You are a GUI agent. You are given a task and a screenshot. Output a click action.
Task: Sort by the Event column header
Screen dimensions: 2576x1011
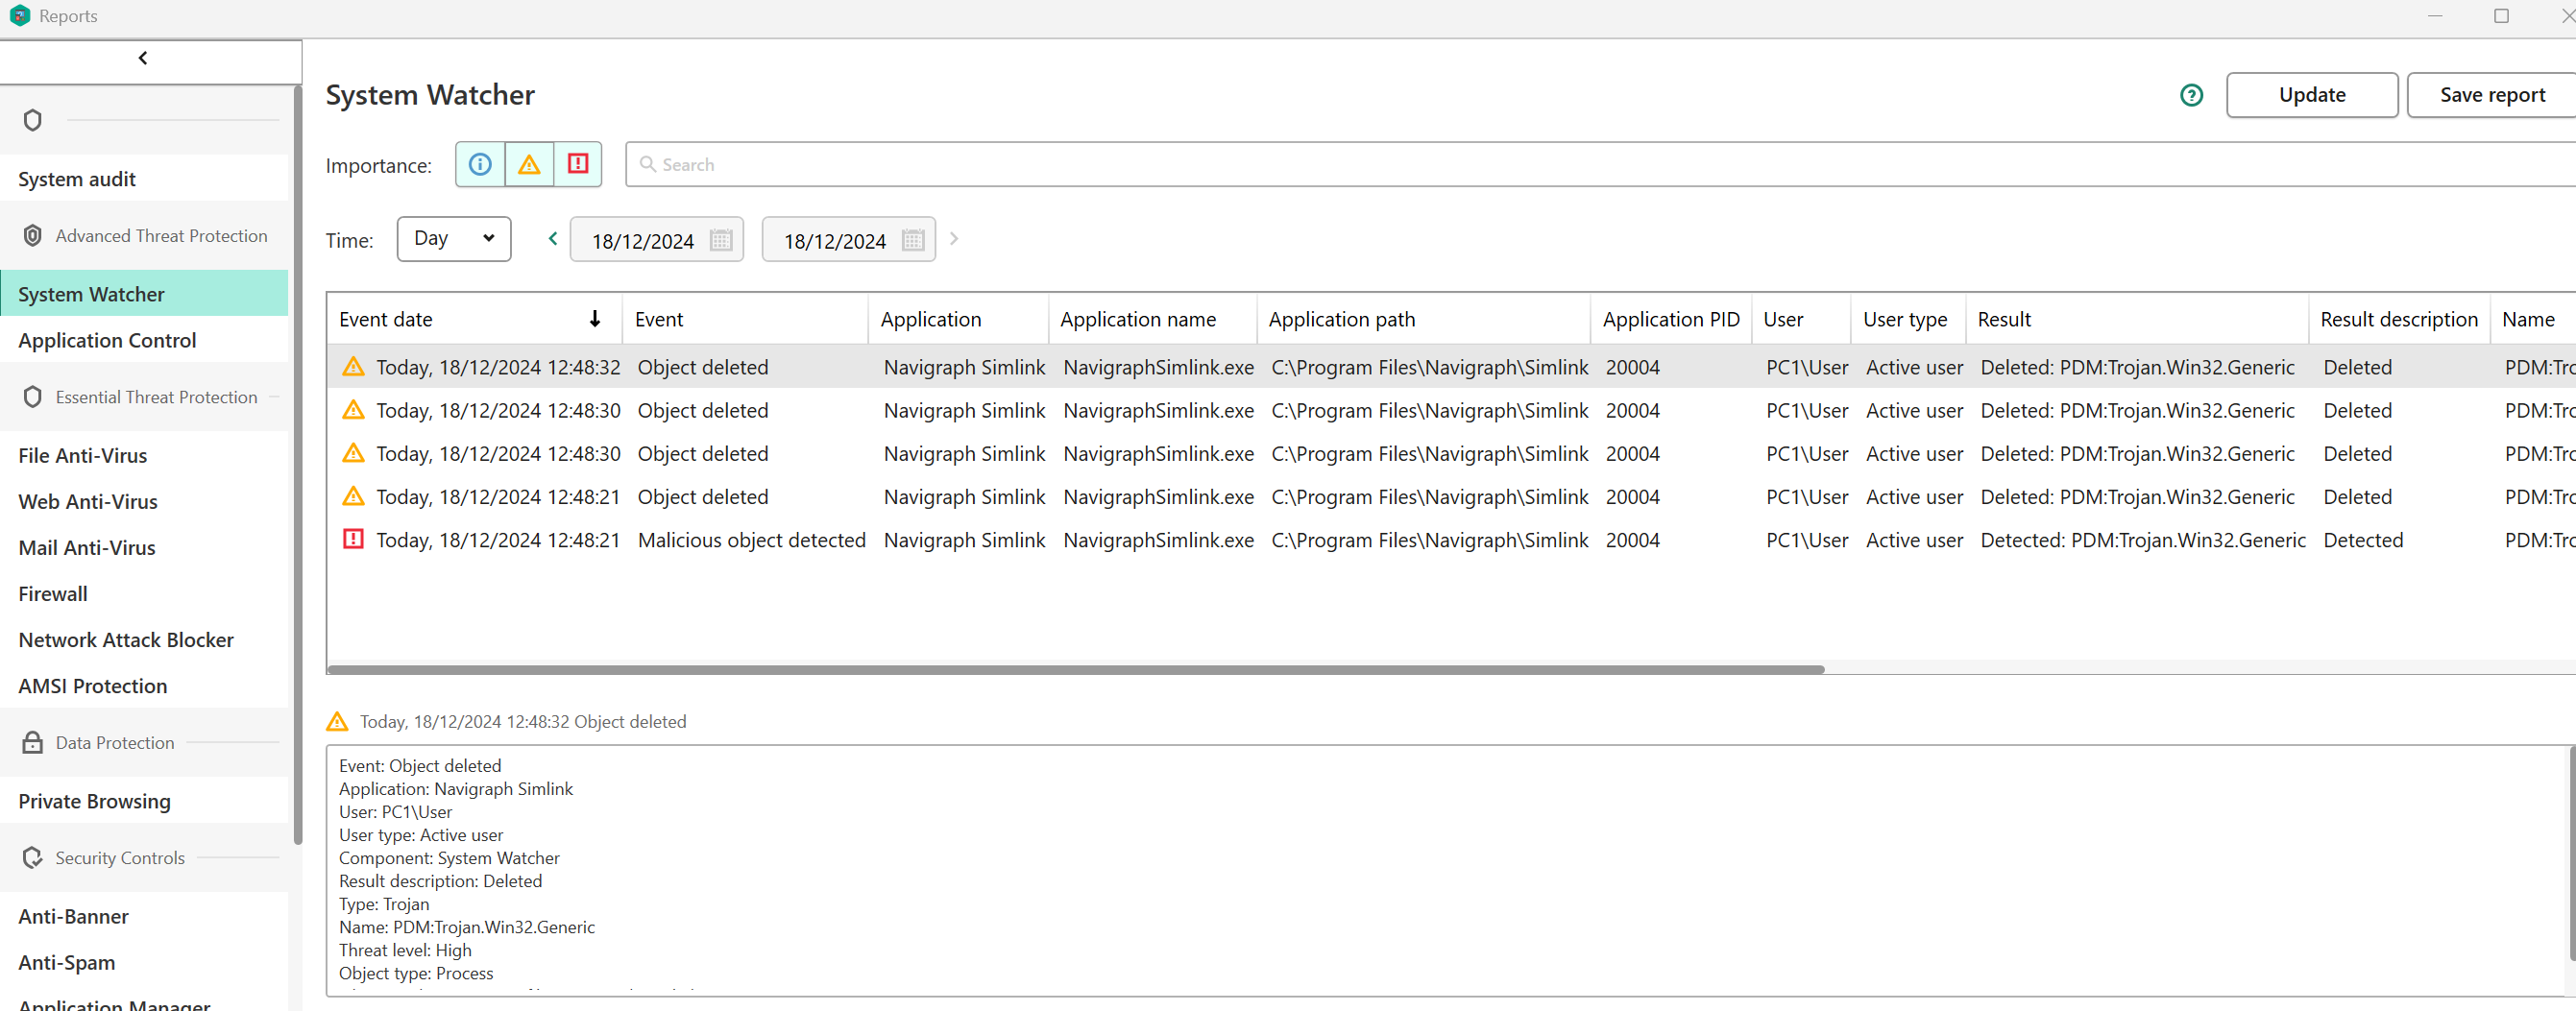point(745,319)
